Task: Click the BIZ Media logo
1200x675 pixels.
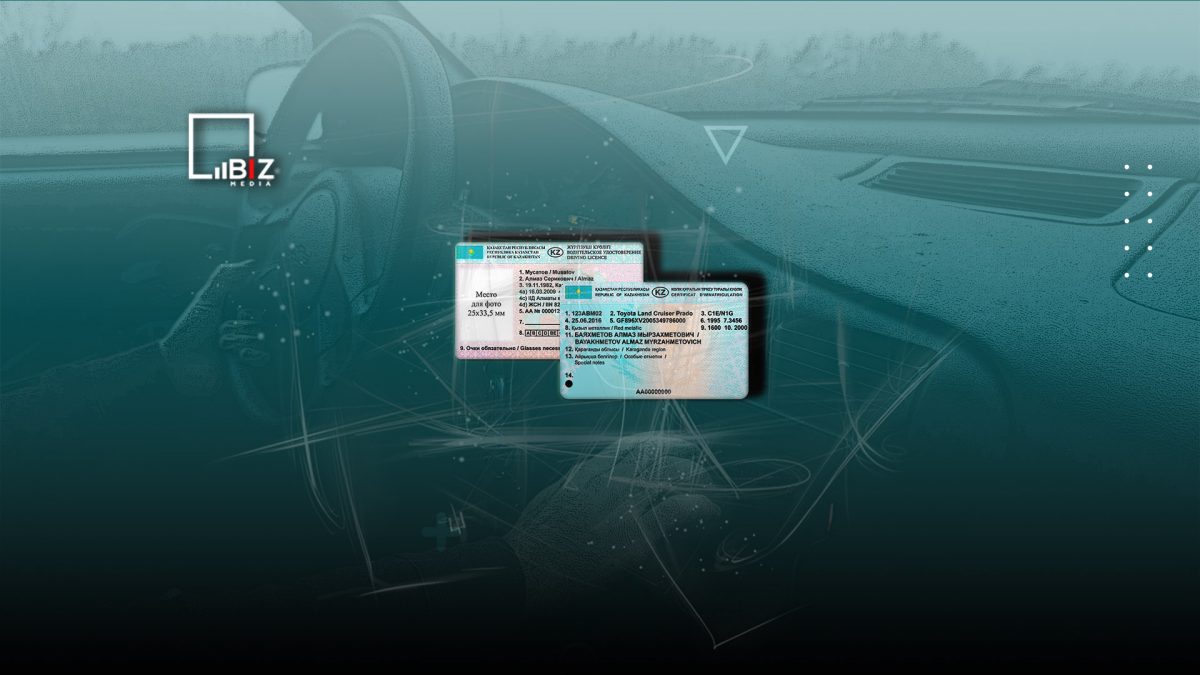Action: pyautogui.click(x=231, y=149)
